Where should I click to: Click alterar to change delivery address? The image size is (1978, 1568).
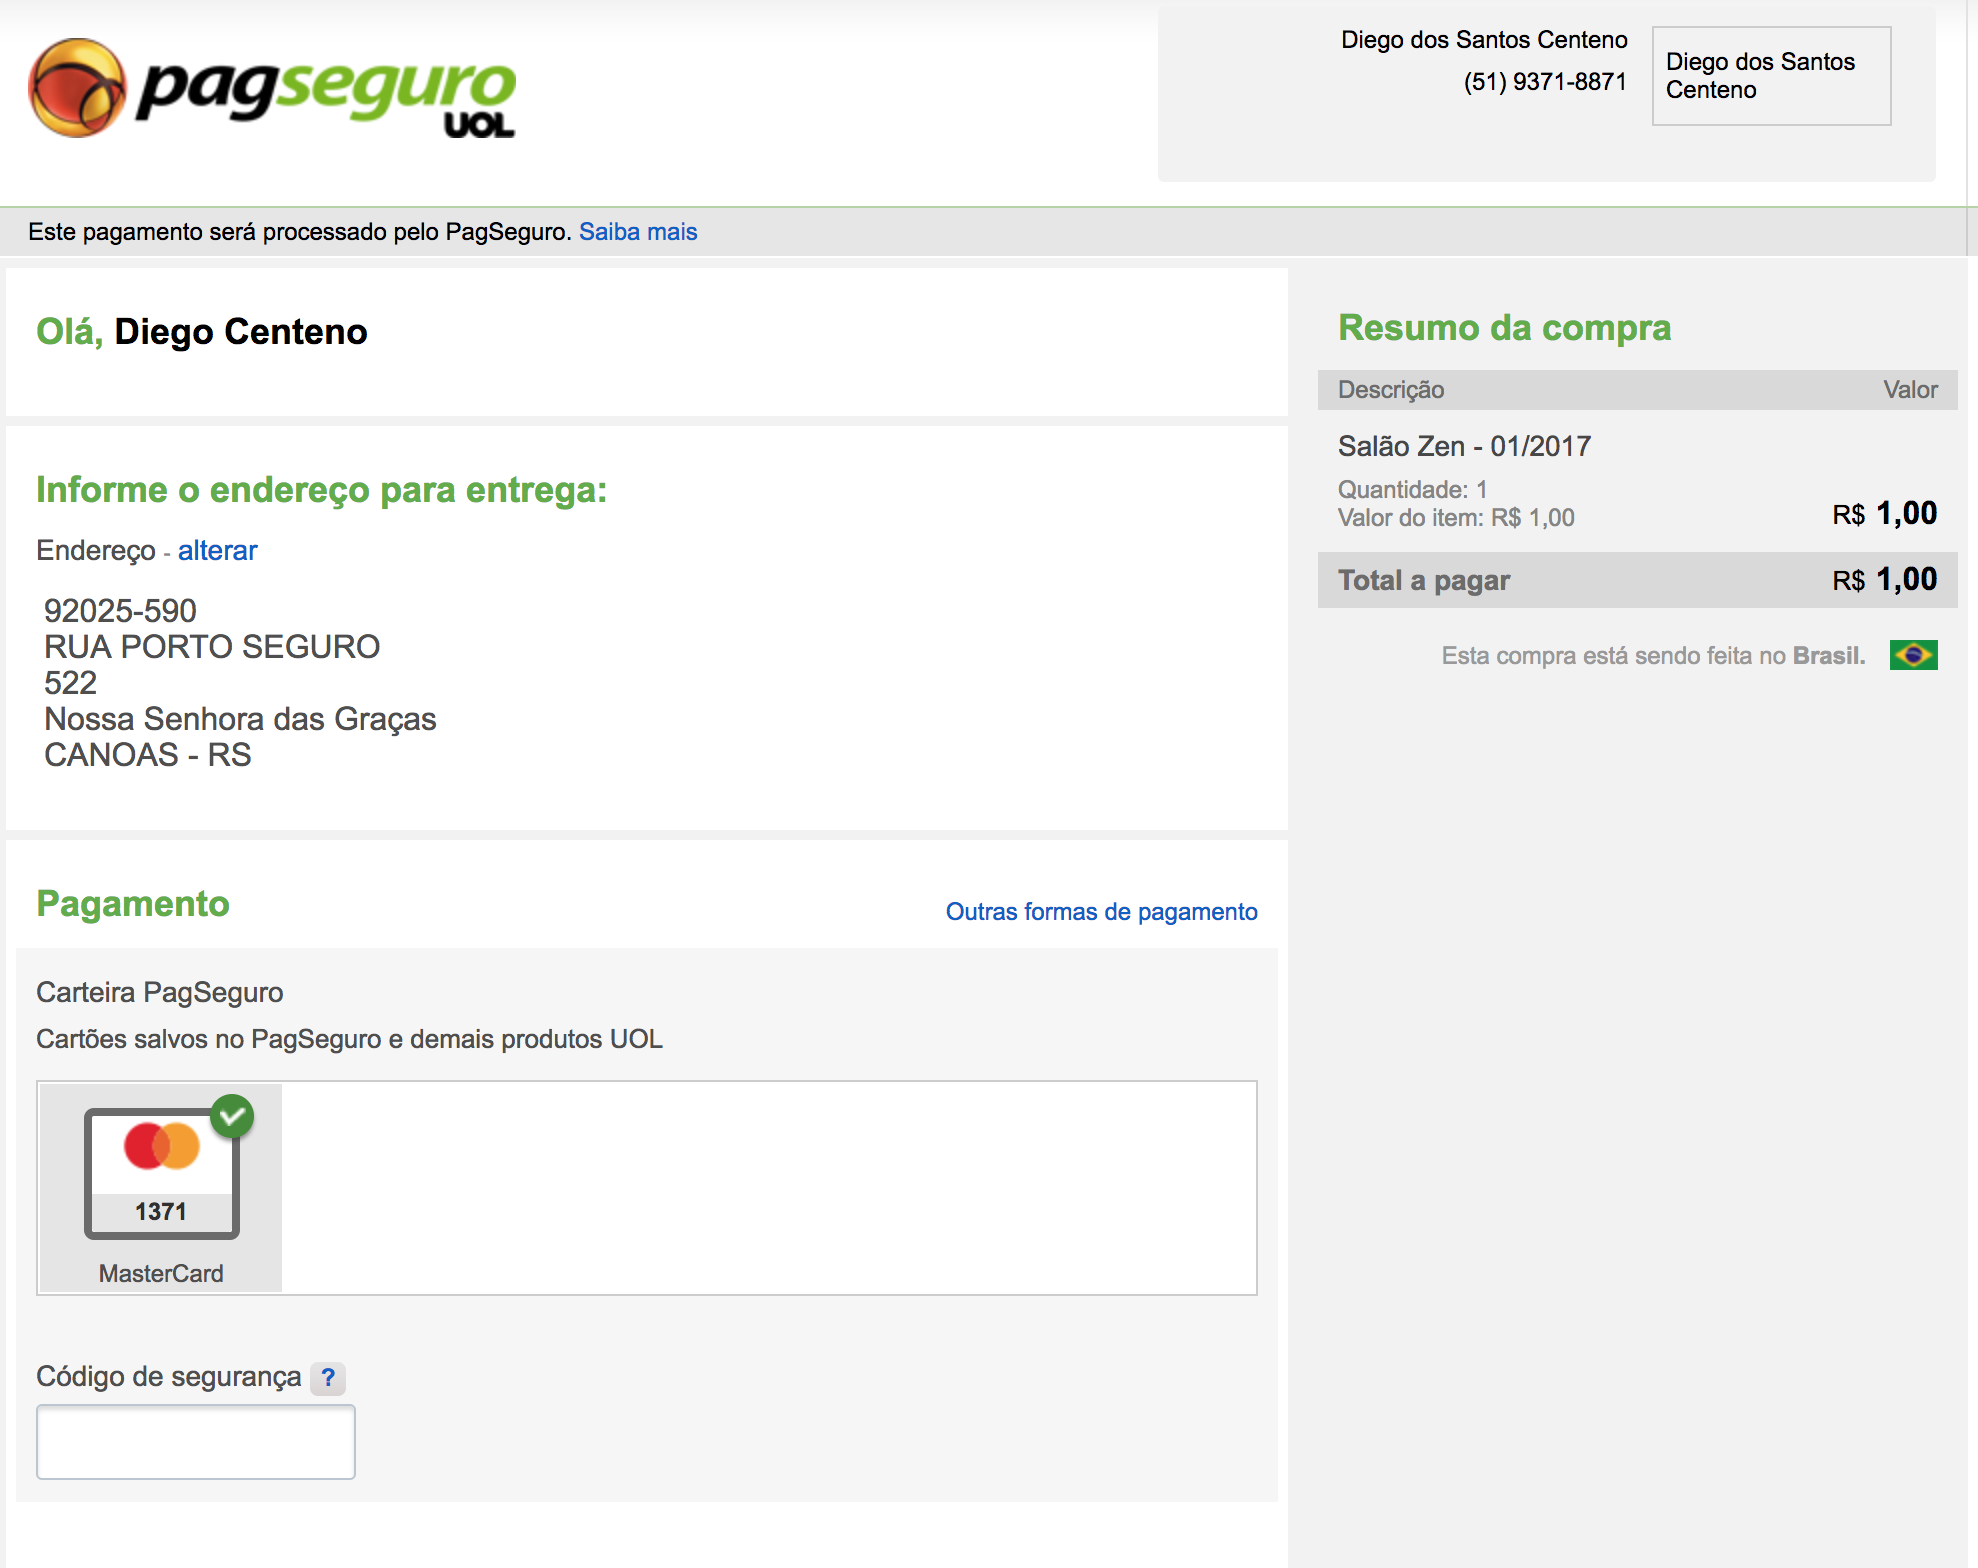[217, 551]
